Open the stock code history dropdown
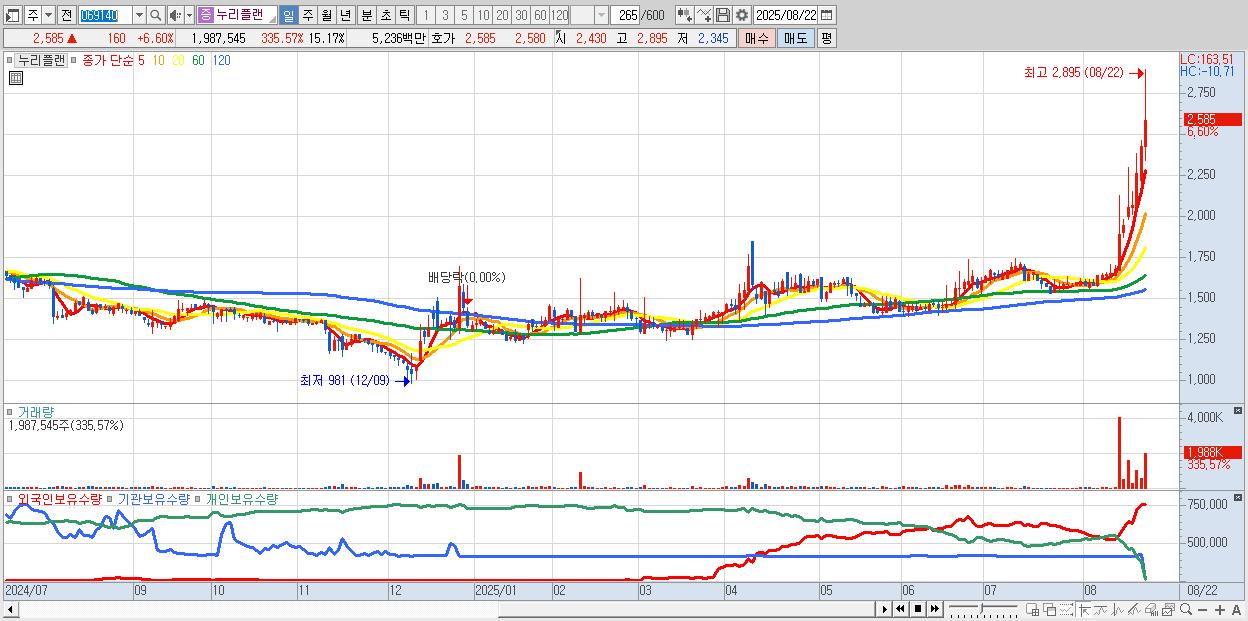The width and height of the screenshot is (1248, 621). click(x=139, y=15)
